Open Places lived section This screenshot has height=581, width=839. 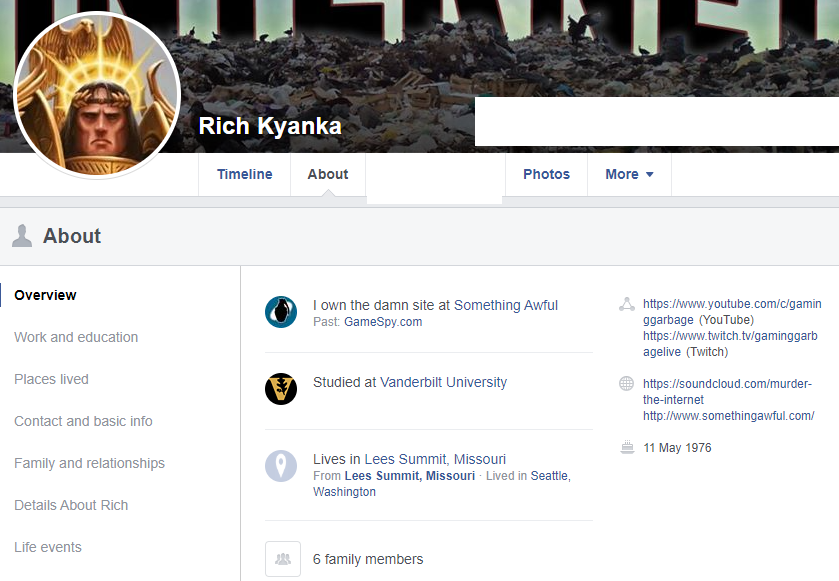51,379
